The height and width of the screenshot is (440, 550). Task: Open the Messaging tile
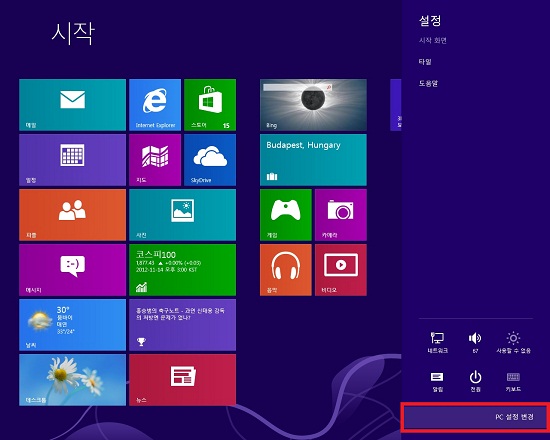pos(72,270)
